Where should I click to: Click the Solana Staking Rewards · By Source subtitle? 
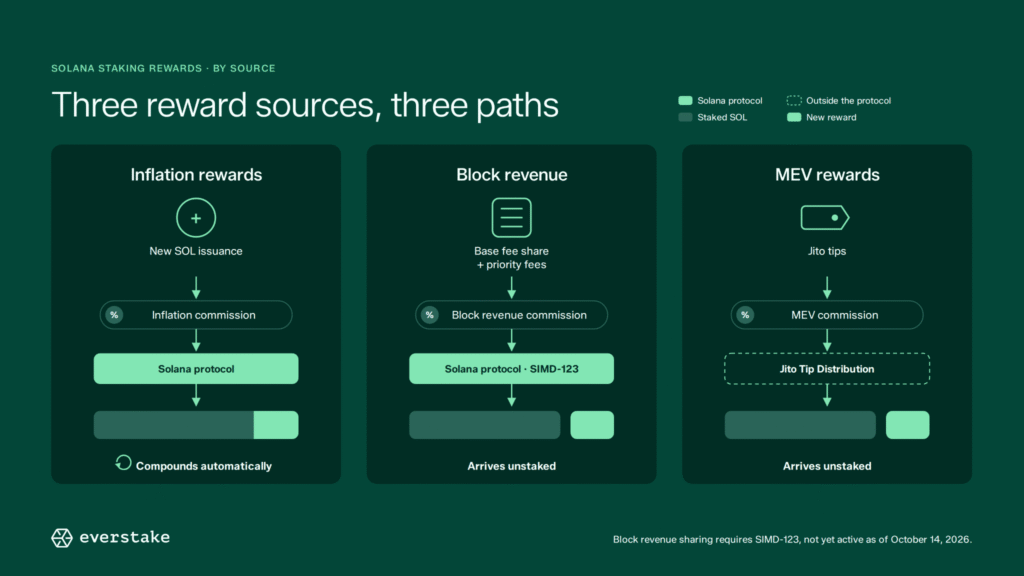(163, 69)
